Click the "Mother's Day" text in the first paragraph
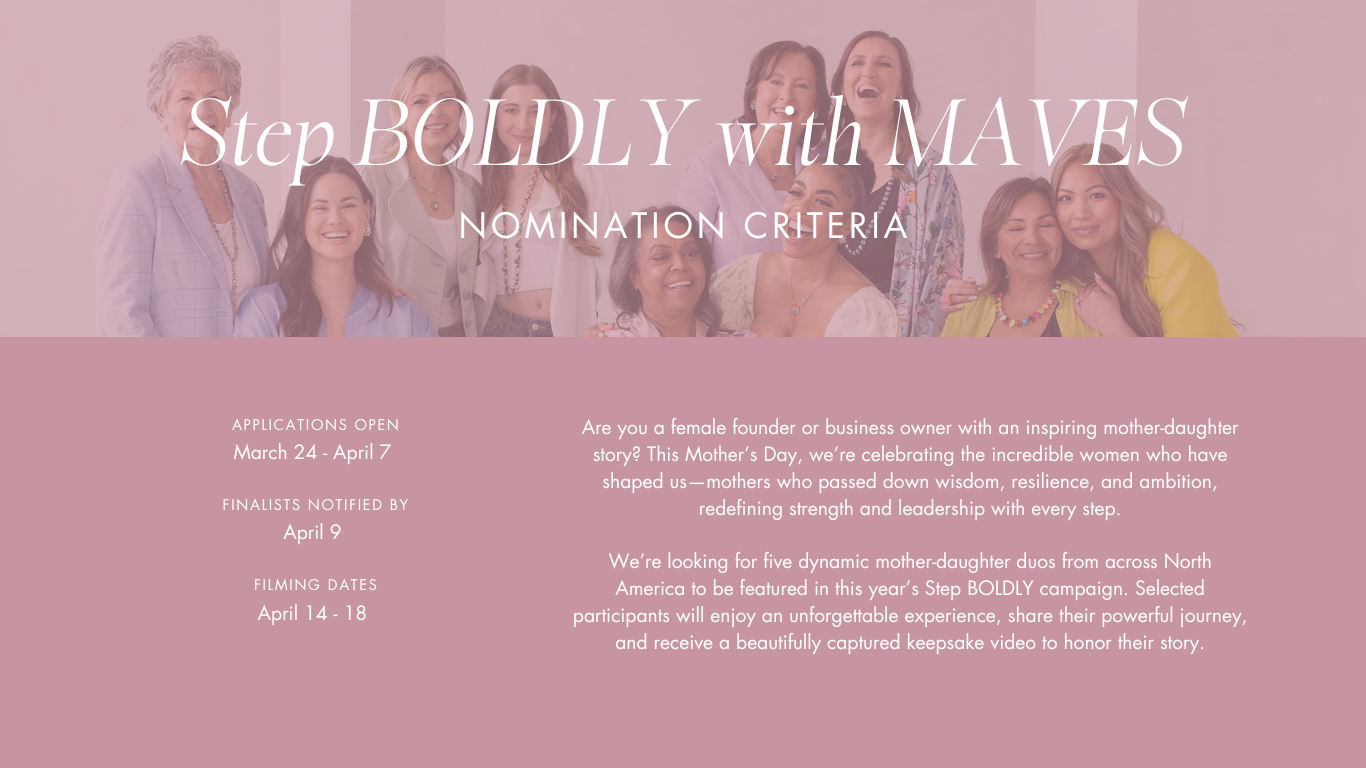 click(742, 455)
